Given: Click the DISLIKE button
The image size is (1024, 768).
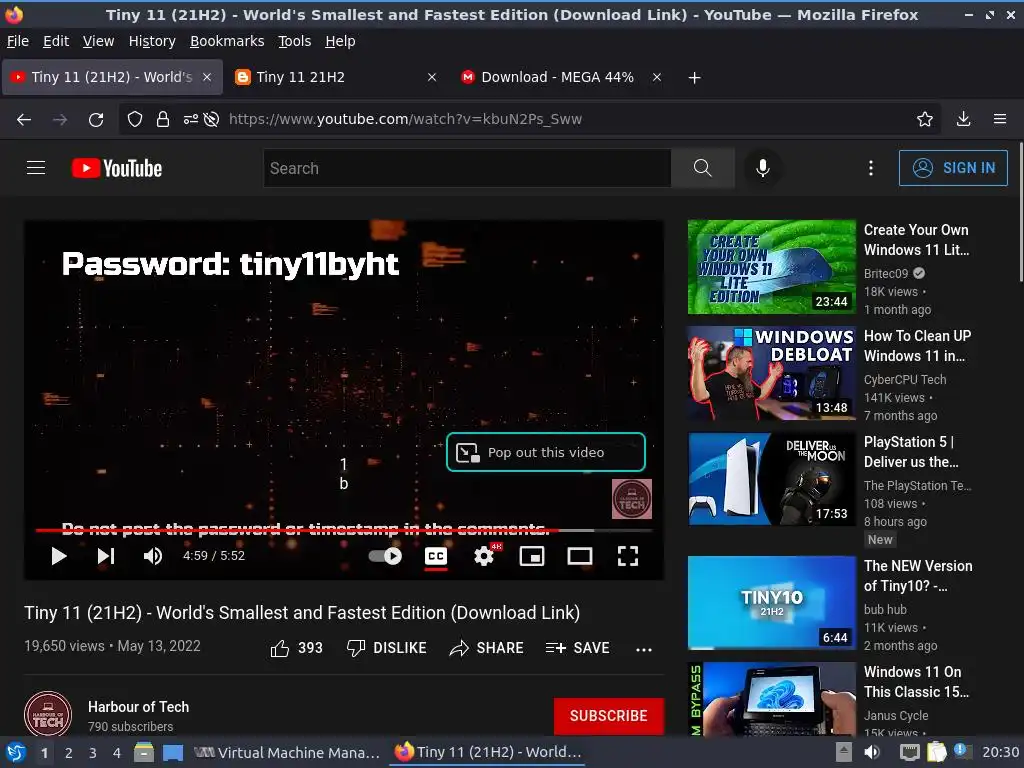Looking at the screenshot, I should (x=387, y=648).
